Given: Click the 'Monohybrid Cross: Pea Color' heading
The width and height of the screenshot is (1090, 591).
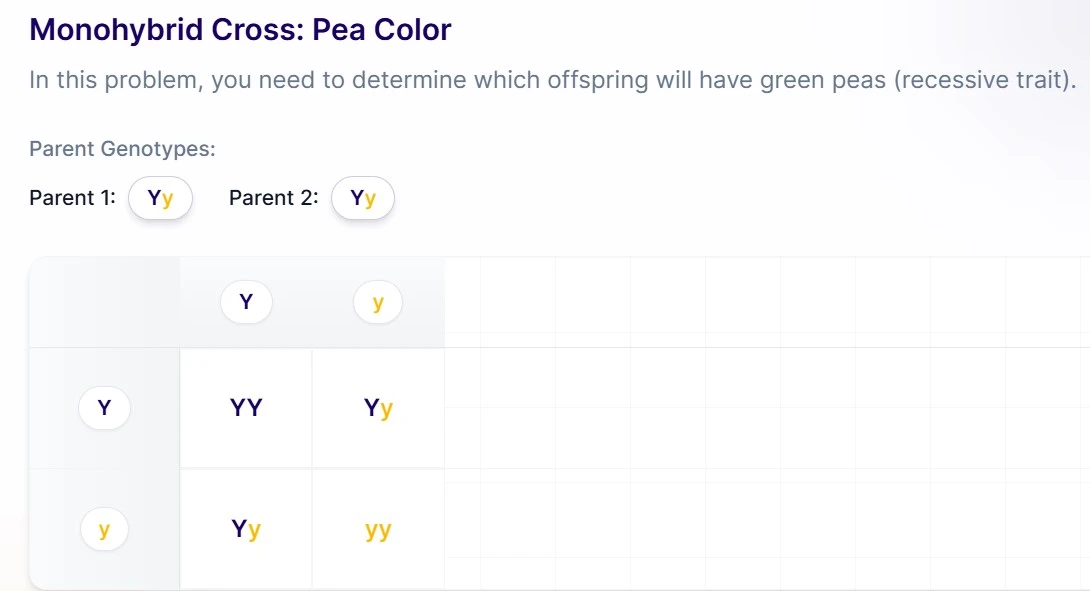Looking at the screenshot, I should tap(240, 30).
